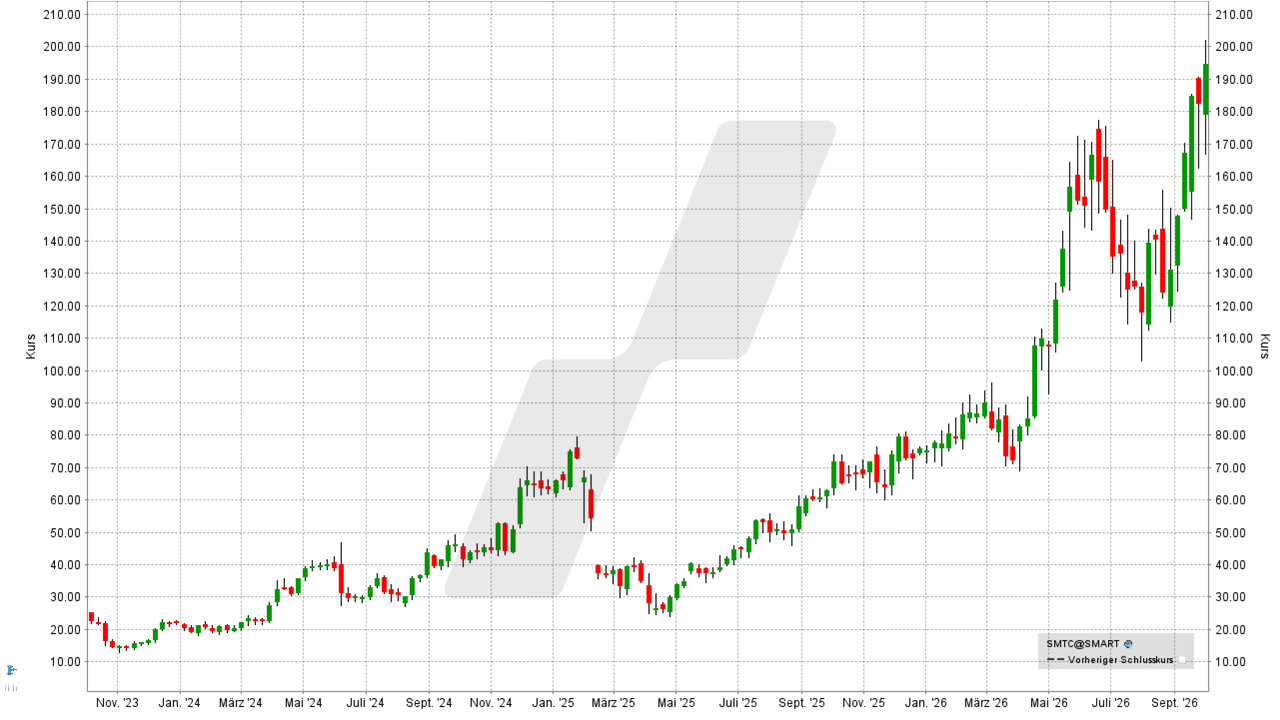
Task: Select the SMTC@SMART legend label
Action: (1083, 644)
